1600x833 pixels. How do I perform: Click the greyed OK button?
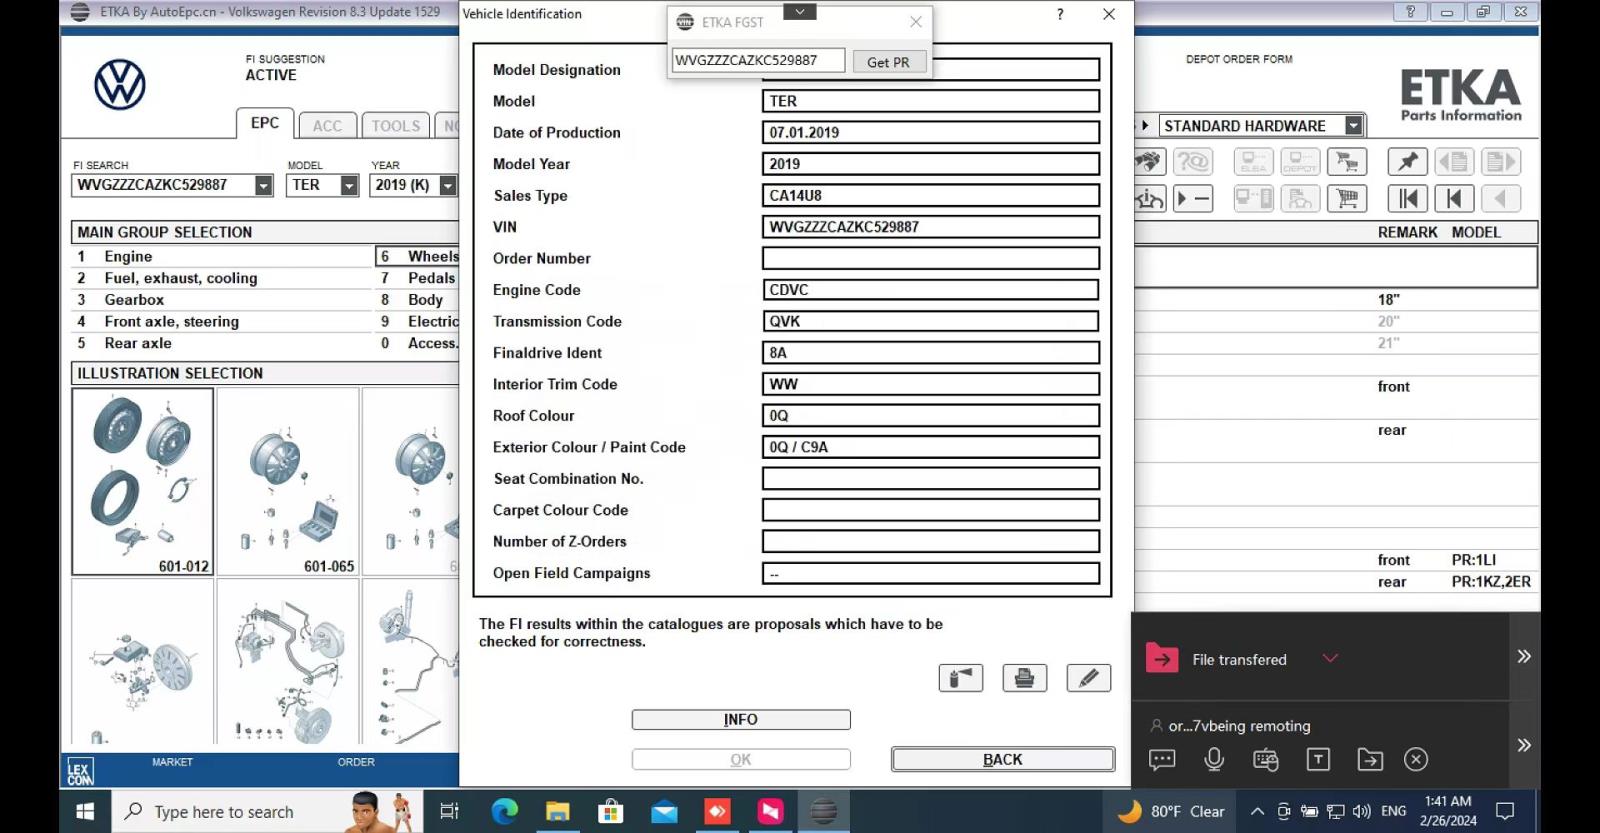pyautogui.click(x=741, y=759)
